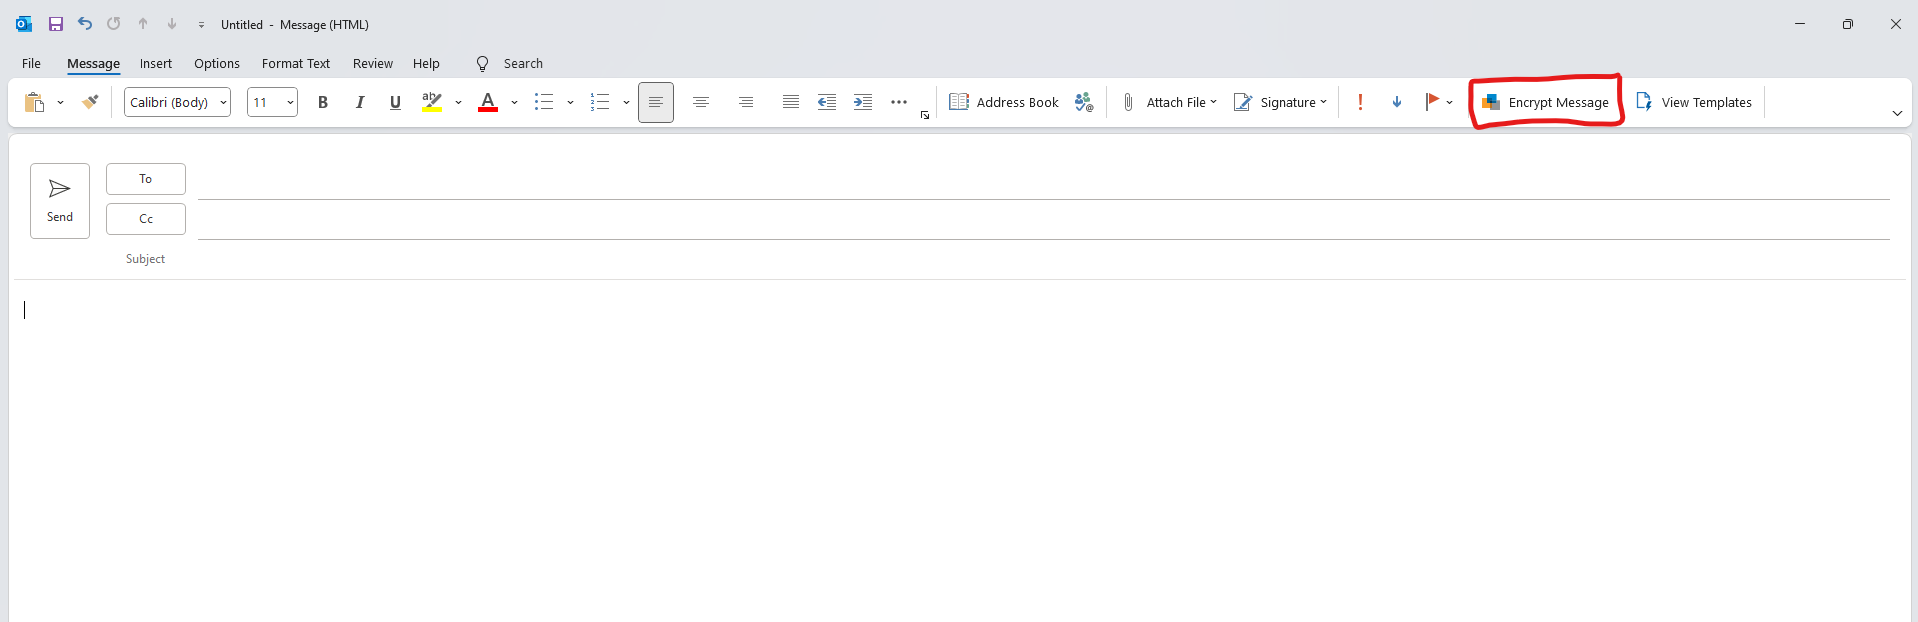Click the Check Names icon
1918x622 pixels.
[1084, 102]
